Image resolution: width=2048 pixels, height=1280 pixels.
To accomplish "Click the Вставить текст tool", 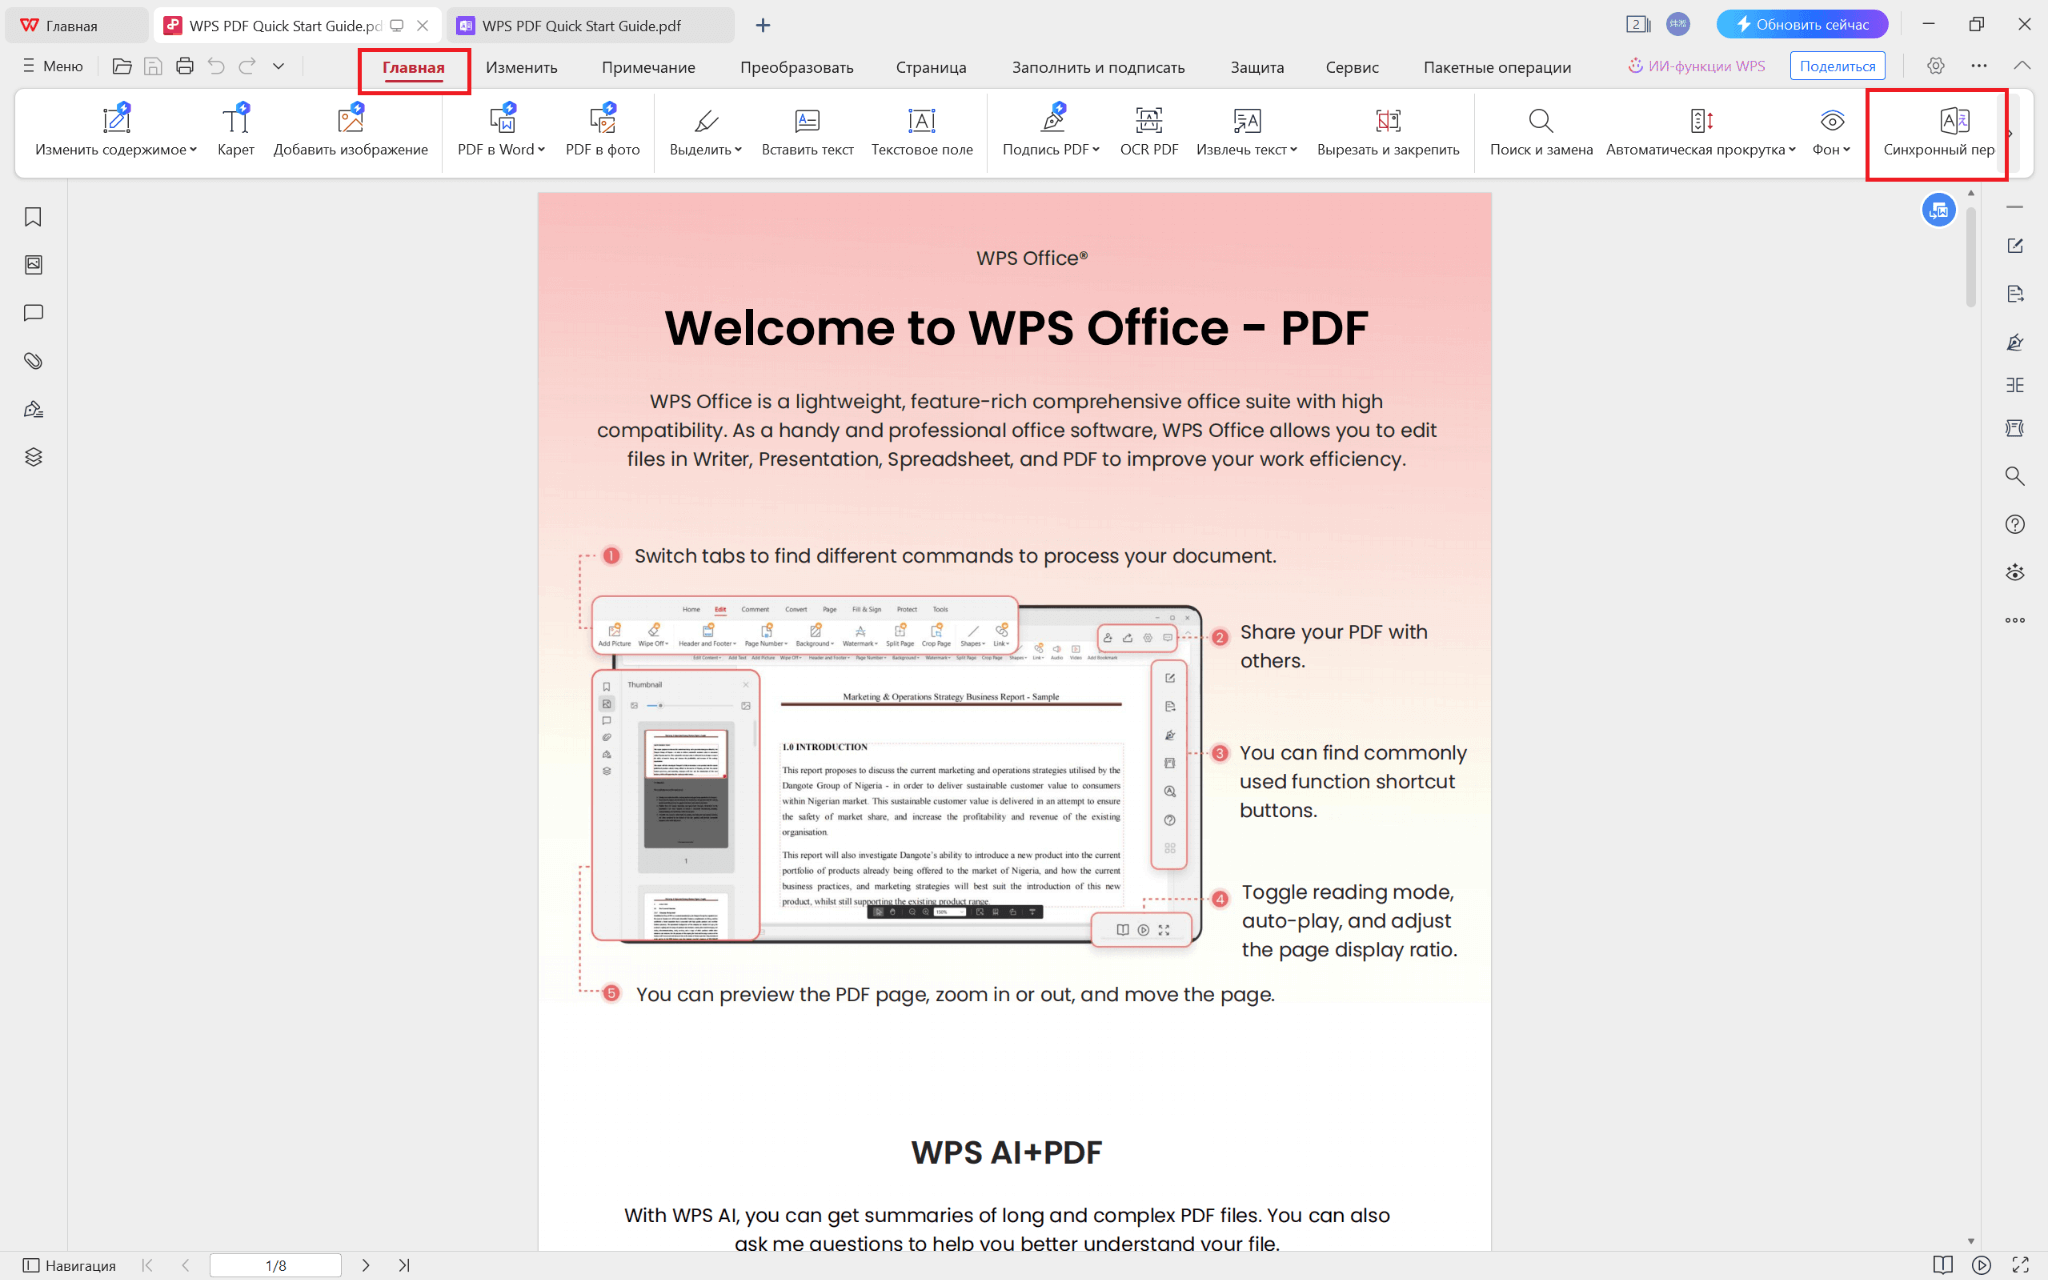I will (x=807, y=131).
